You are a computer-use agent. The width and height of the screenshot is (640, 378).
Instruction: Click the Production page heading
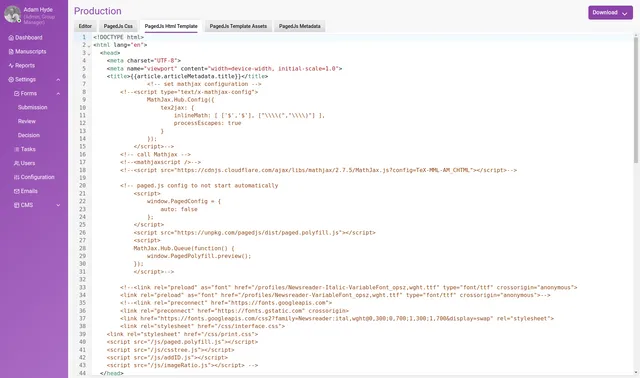pyautogui.click(x=98, y=11)
